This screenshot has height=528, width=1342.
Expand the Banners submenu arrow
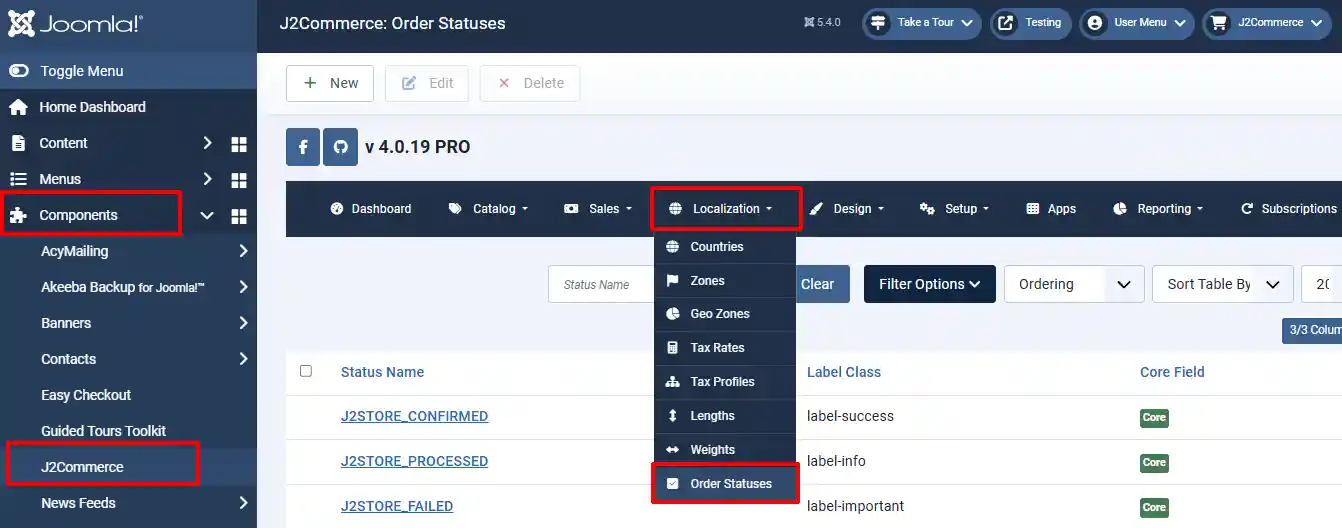tap(244, 323)
